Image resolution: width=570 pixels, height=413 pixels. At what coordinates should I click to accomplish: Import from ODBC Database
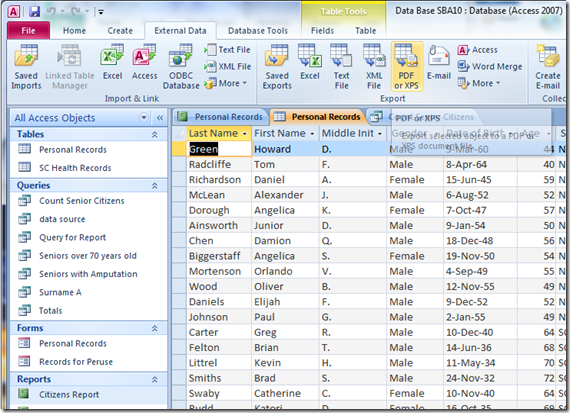pyautogui.click(x=181, y=67)
